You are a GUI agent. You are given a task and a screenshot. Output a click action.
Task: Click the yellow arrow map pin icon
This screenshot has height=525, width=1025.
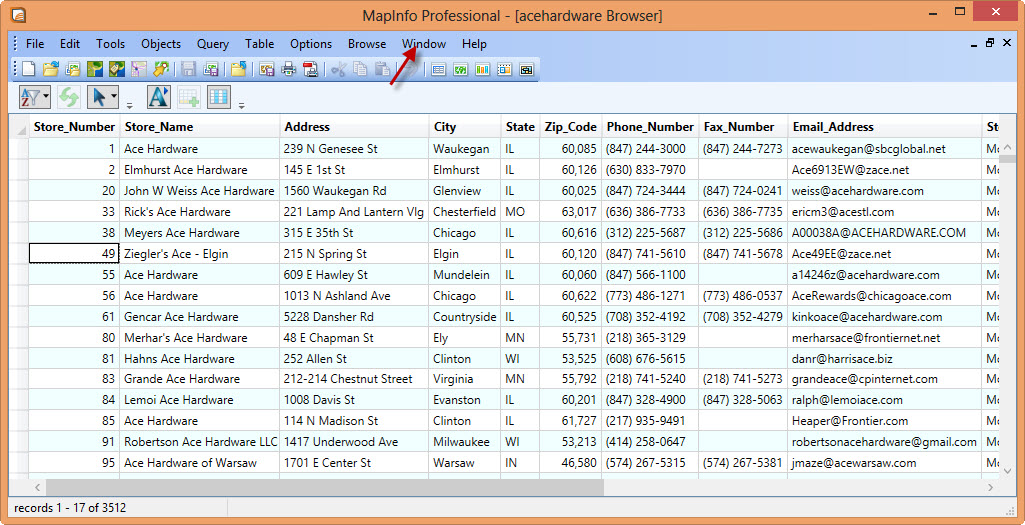(x=161, y=69)
